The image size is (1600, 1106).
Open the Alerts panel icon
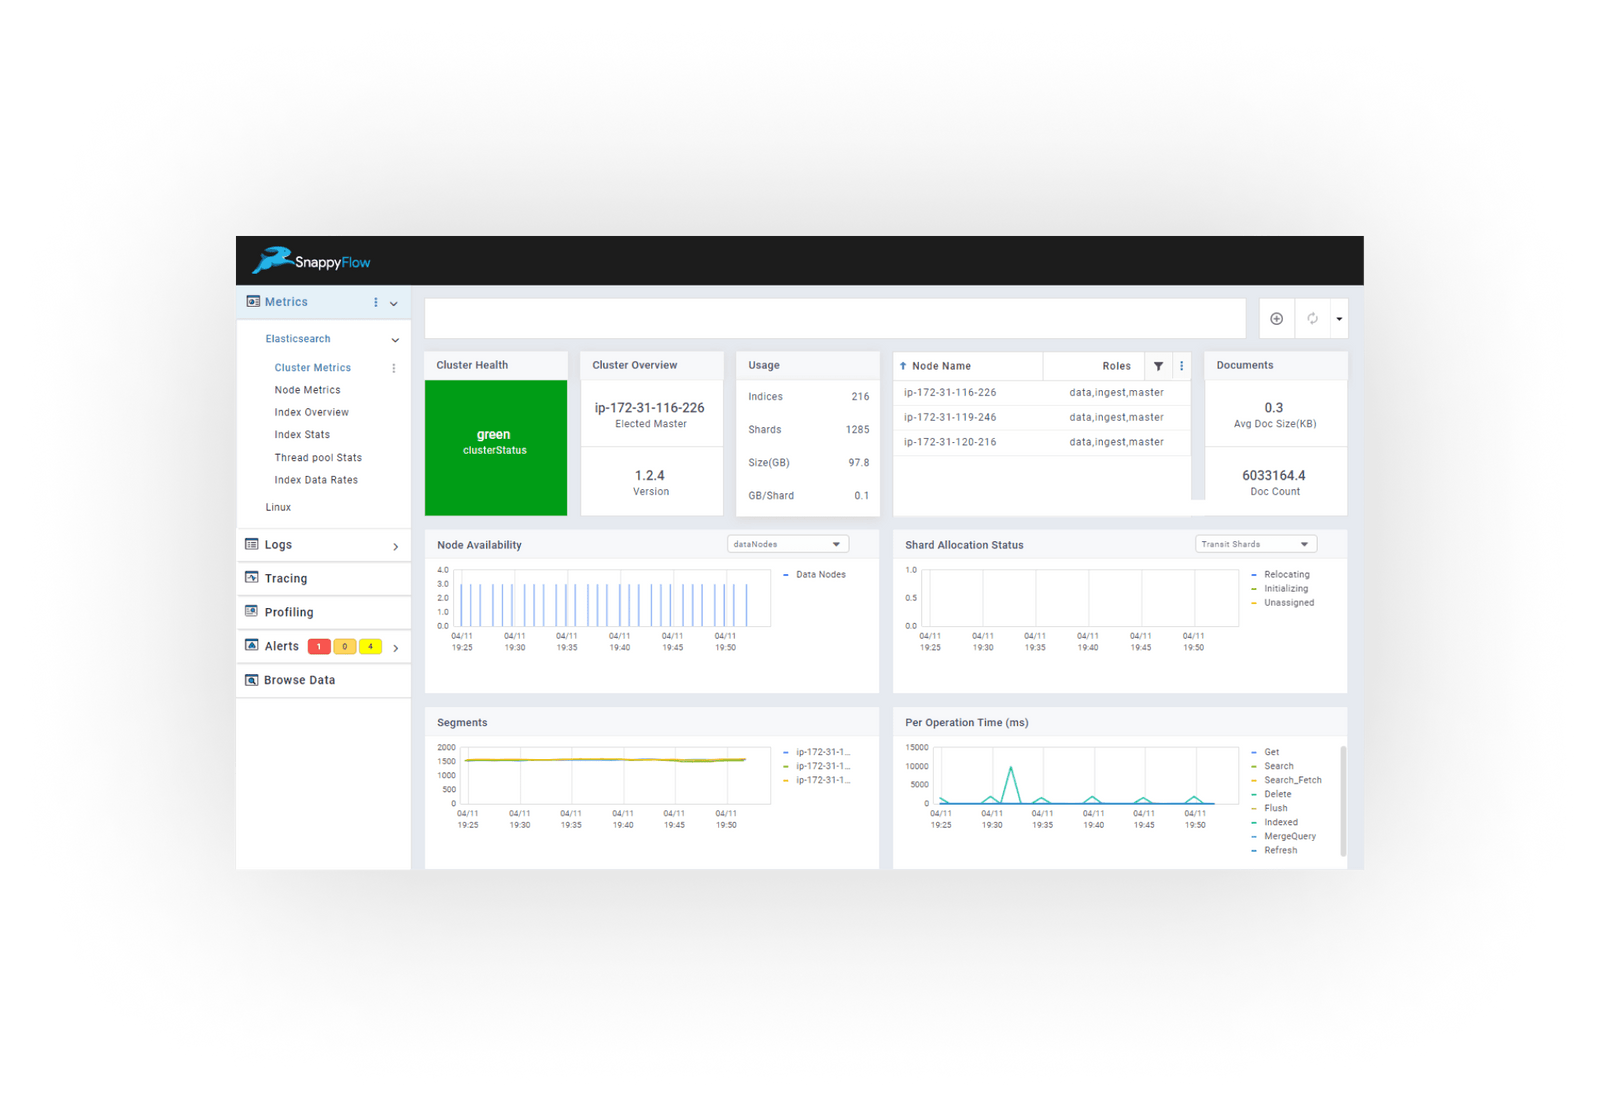[x=251, y=646]
